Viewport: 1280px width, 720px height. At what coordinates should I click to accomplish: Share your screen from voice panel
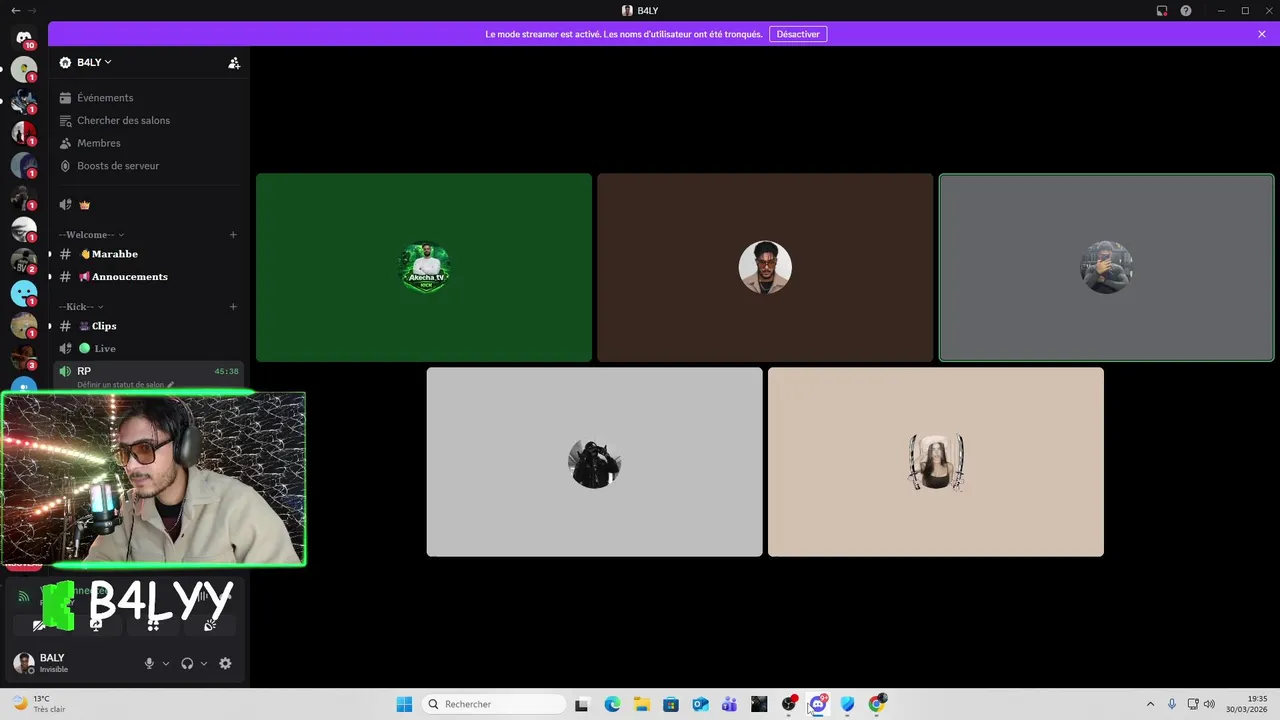(x=96, y=624)
